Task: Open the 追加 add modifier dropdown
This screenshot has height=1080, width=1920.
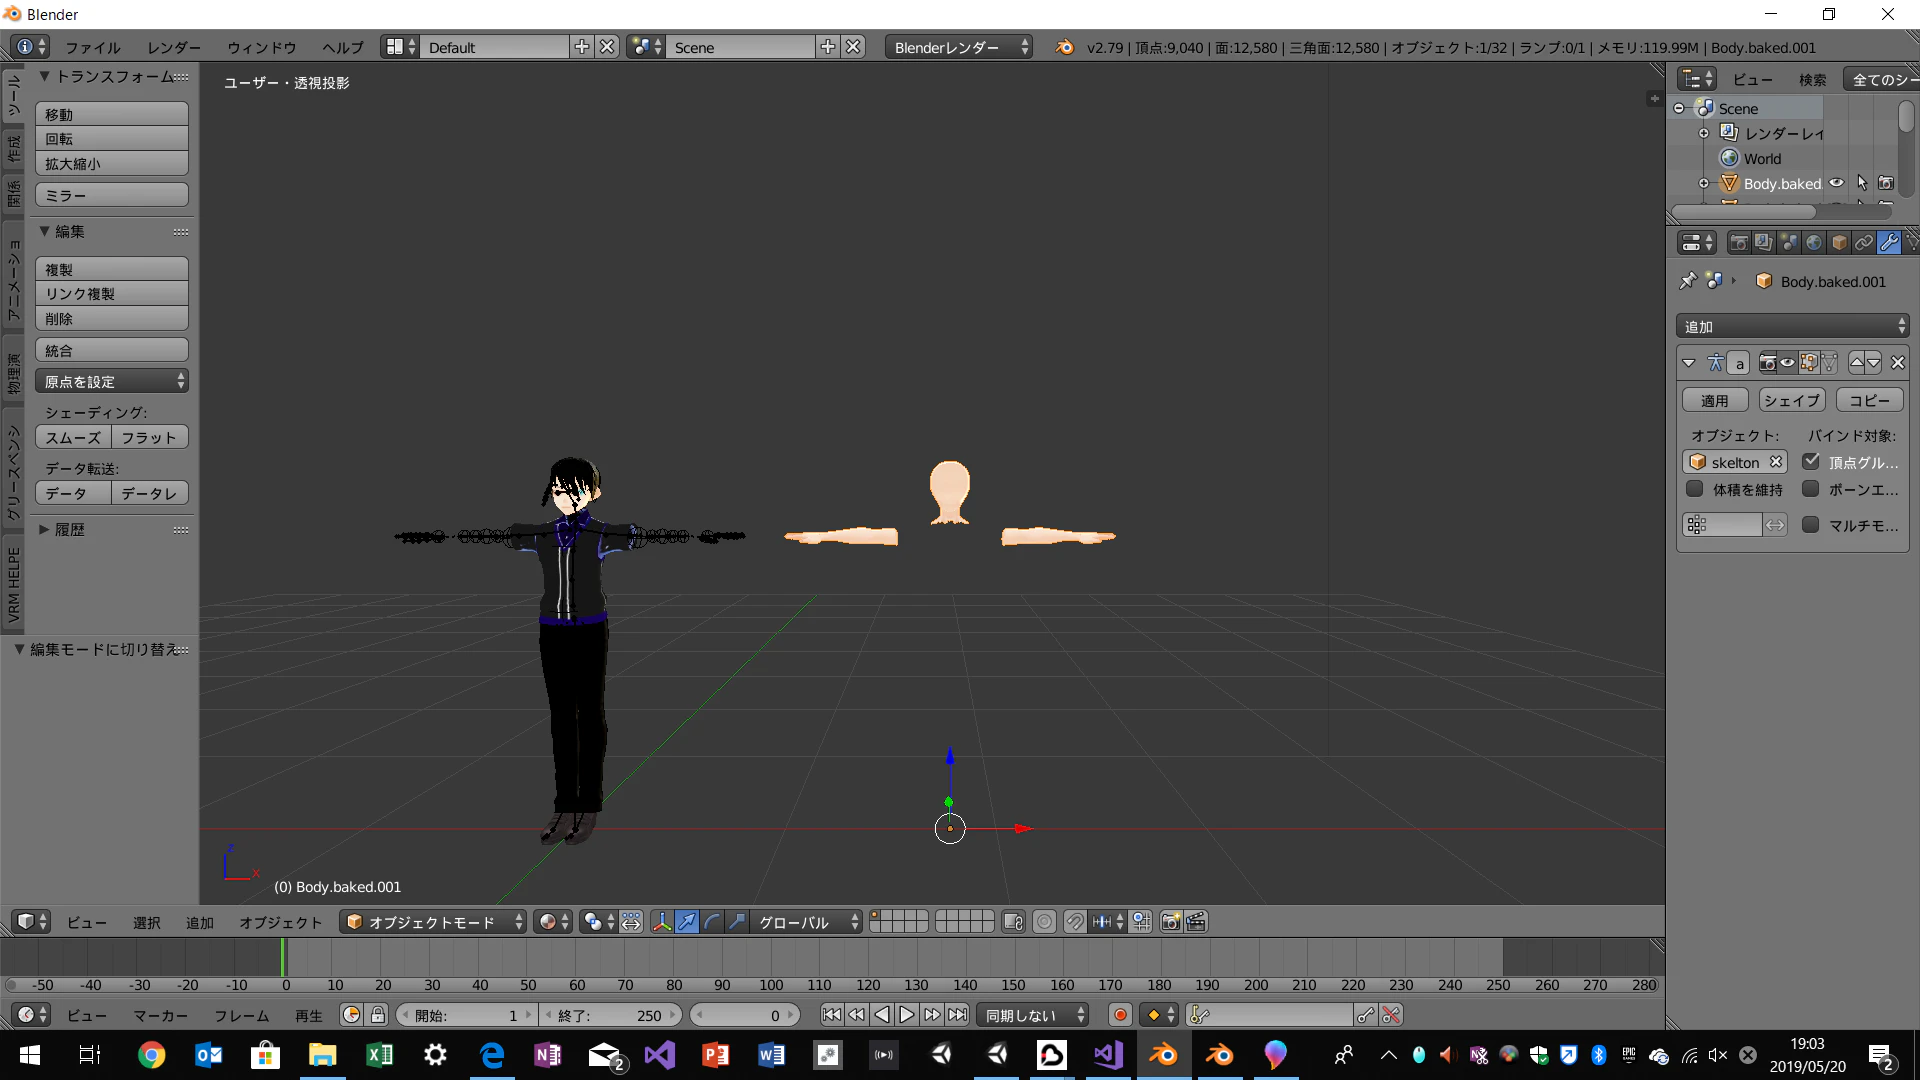Action: pos(1793,326)
